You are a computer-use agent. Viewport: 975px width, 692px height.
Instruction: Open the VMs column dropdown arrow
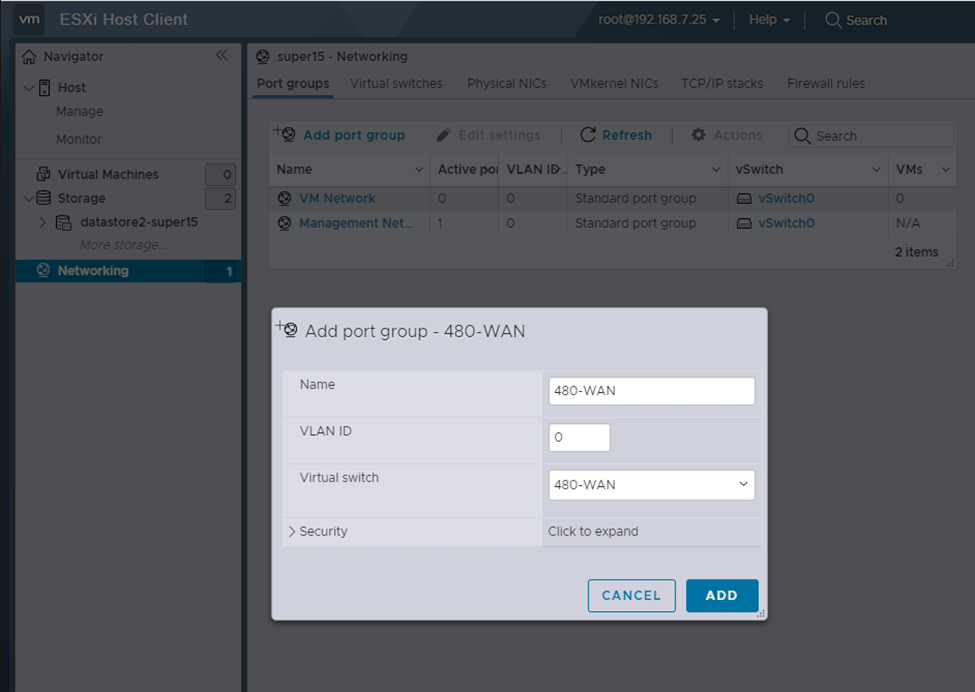click(946, 170)
